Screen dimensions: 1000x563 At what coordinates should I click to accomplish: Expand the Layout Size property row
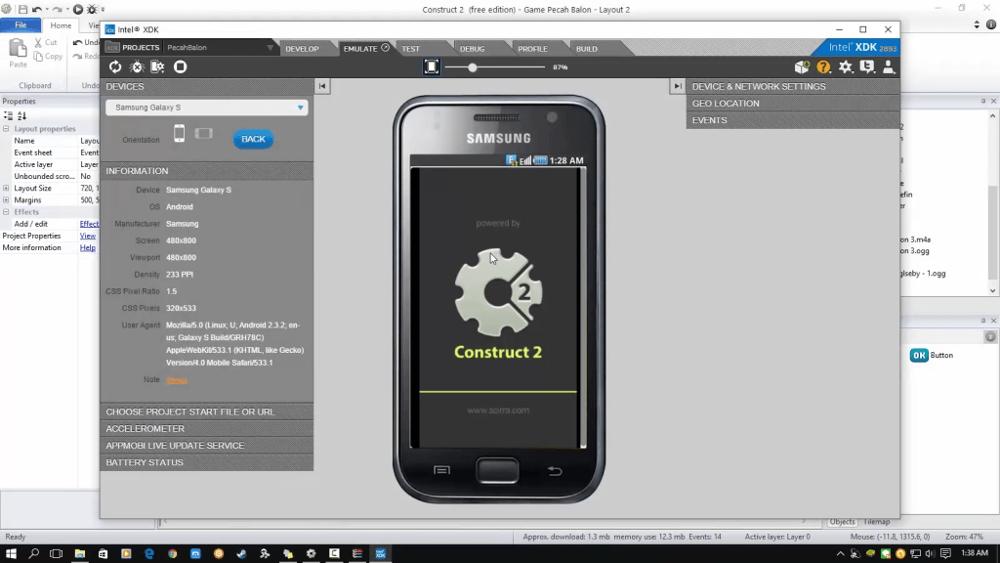coord(6,188)
